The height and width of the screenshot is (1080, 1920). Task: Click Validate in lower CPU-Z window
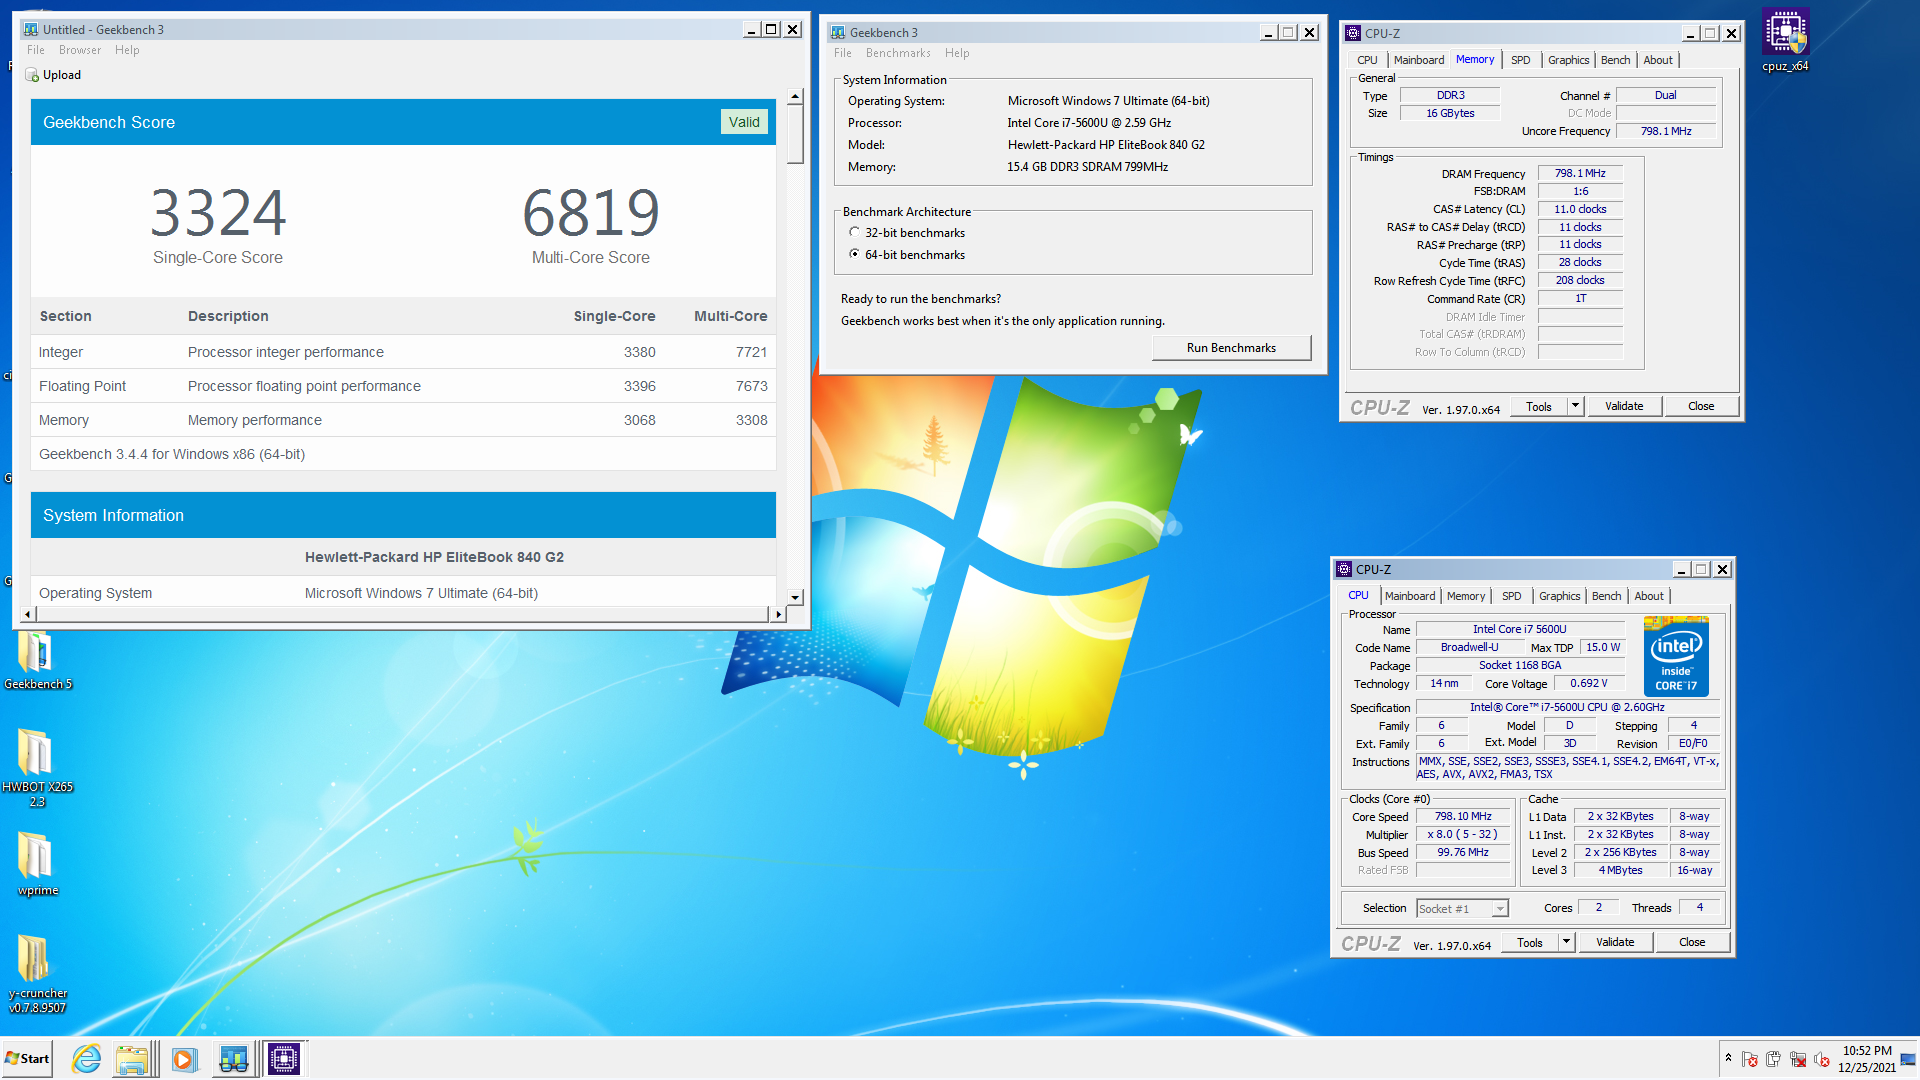(1615, 942)
